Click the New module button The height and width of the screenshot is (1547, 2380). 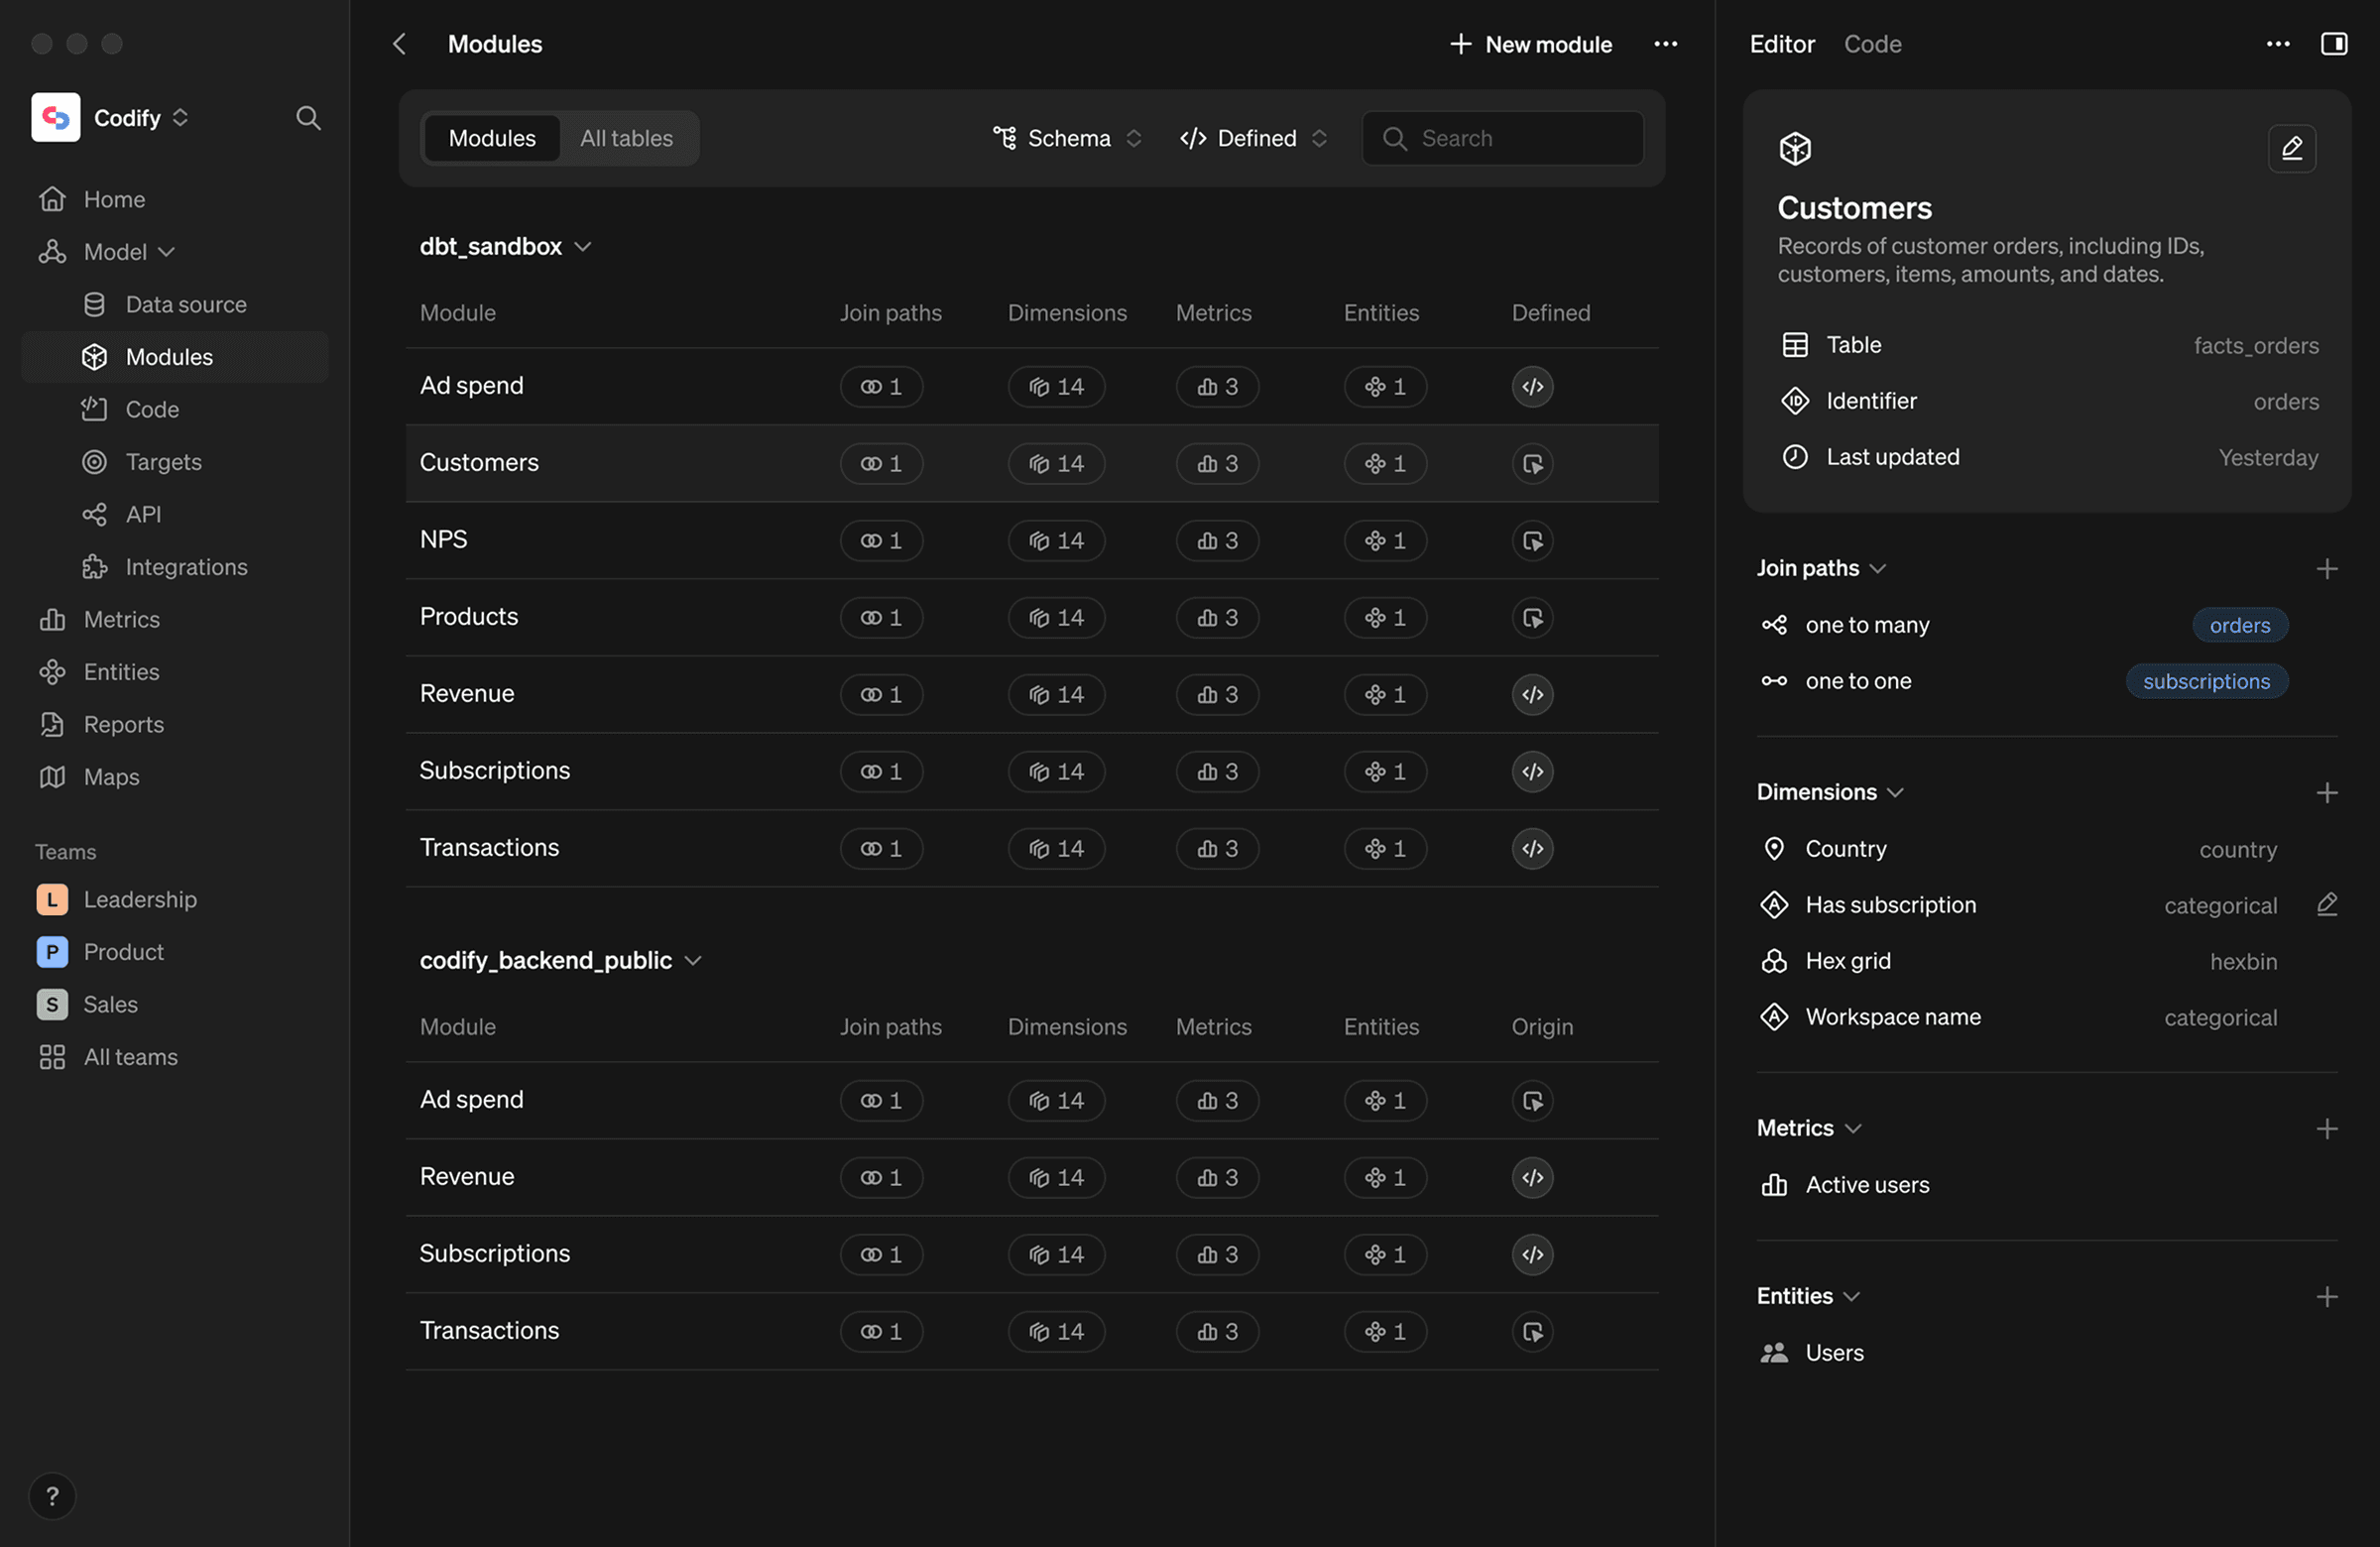[1530, 44]
